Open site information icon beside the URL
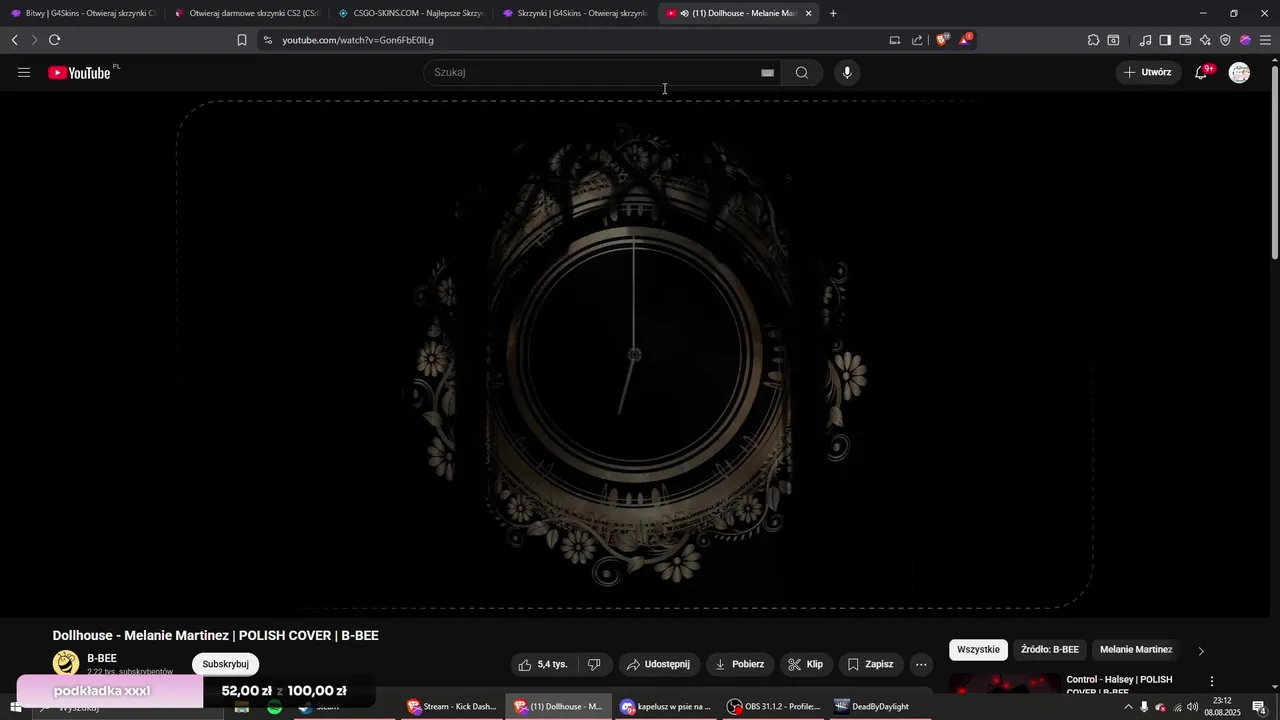This screenshot has height=720, width=1280. click(x=267, y=40)
